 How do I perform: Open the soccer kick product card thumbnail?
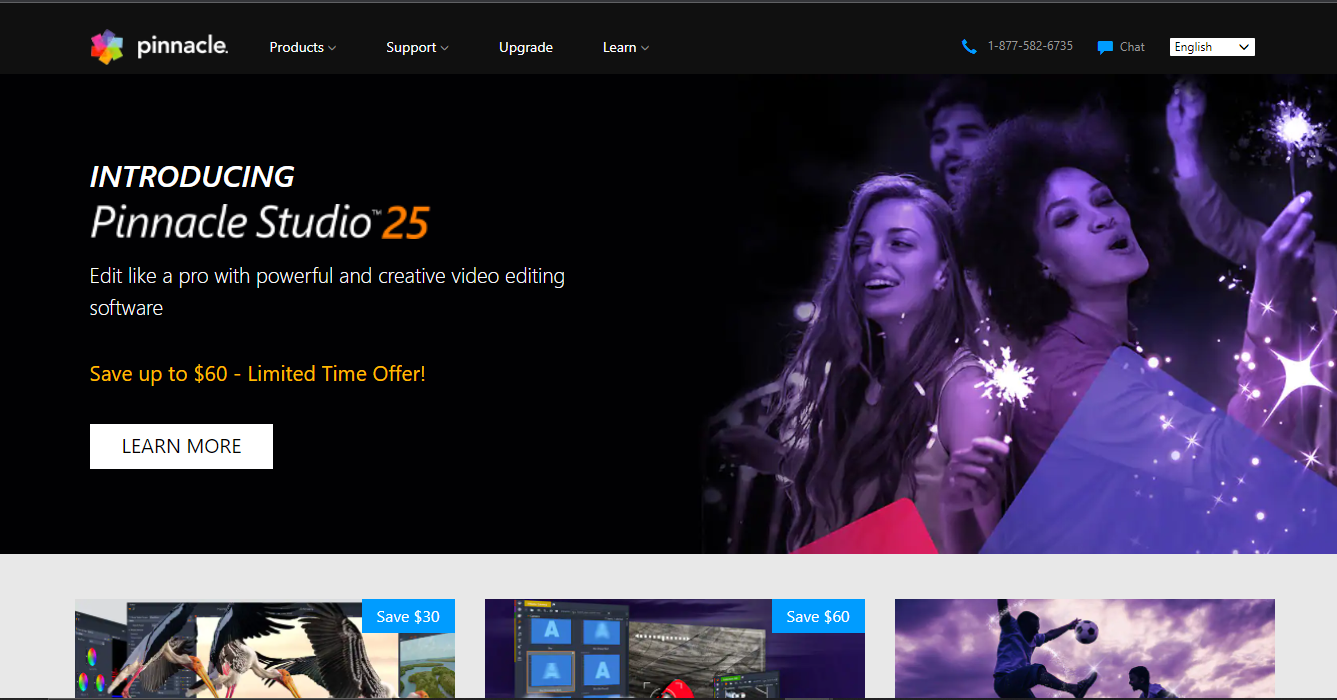(1085, 649)
